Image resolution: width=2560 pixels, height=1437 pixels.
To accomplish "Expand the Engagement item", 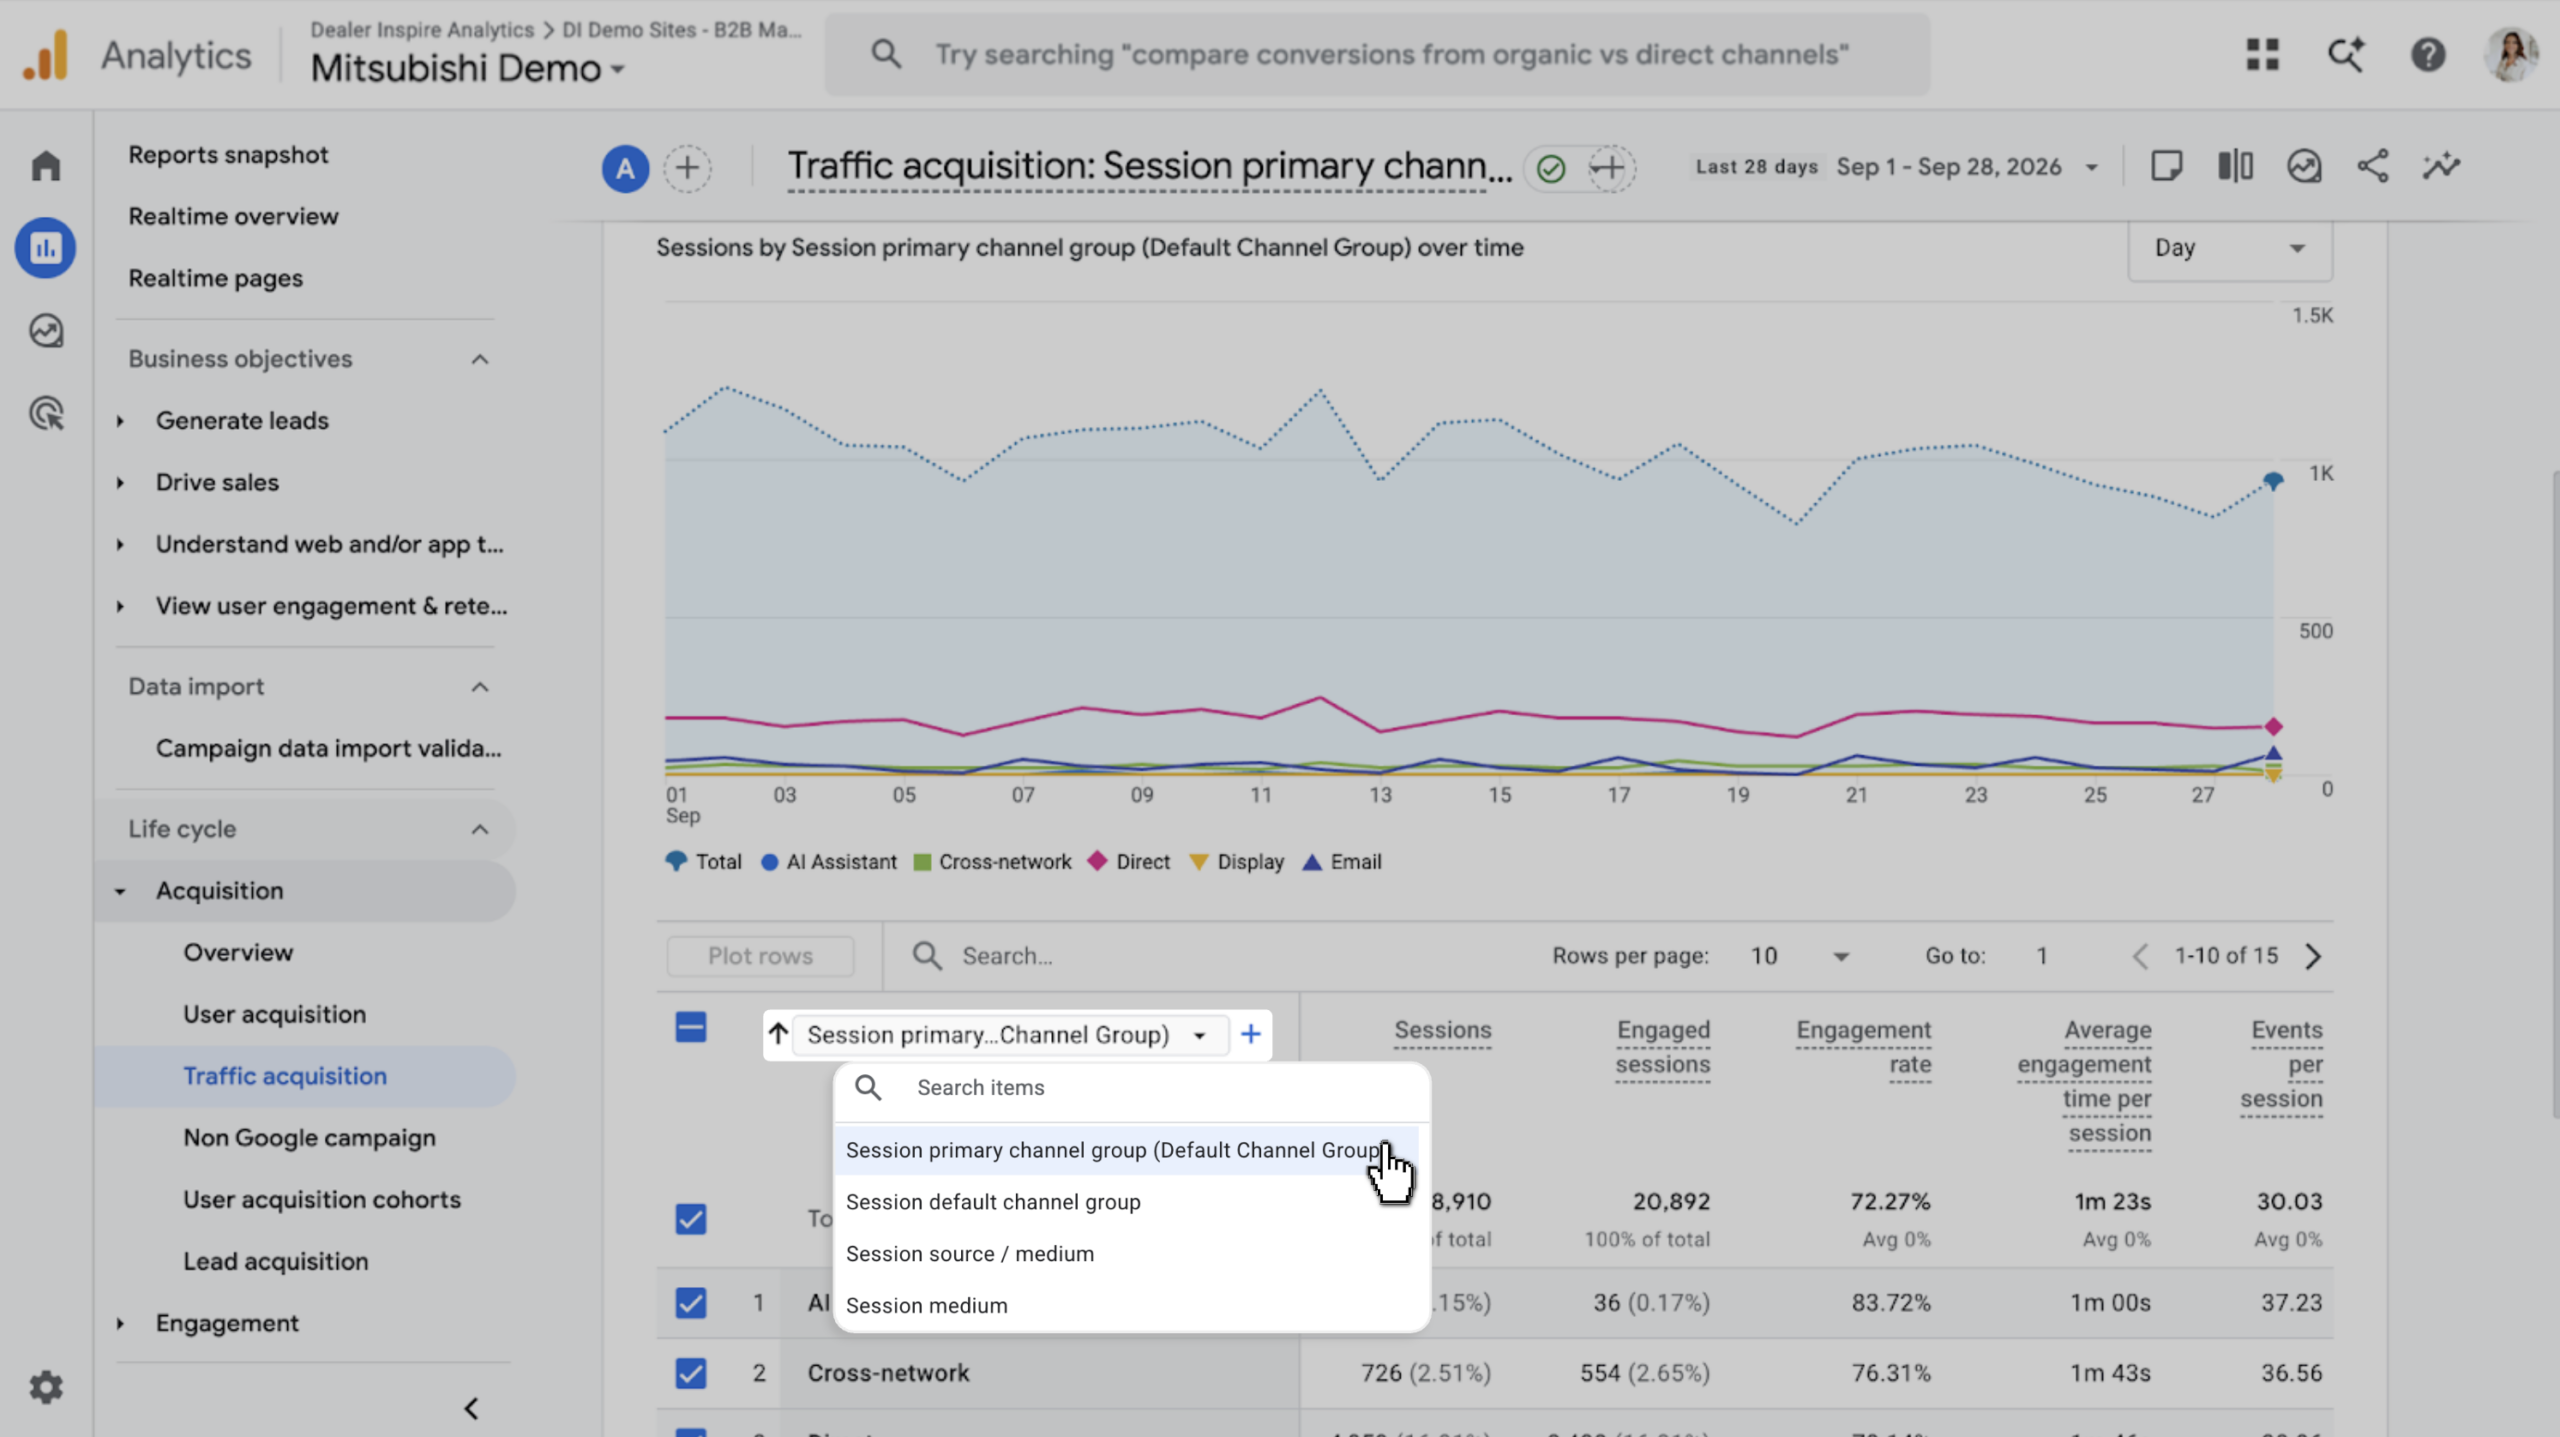I will tap(120, 1323).
